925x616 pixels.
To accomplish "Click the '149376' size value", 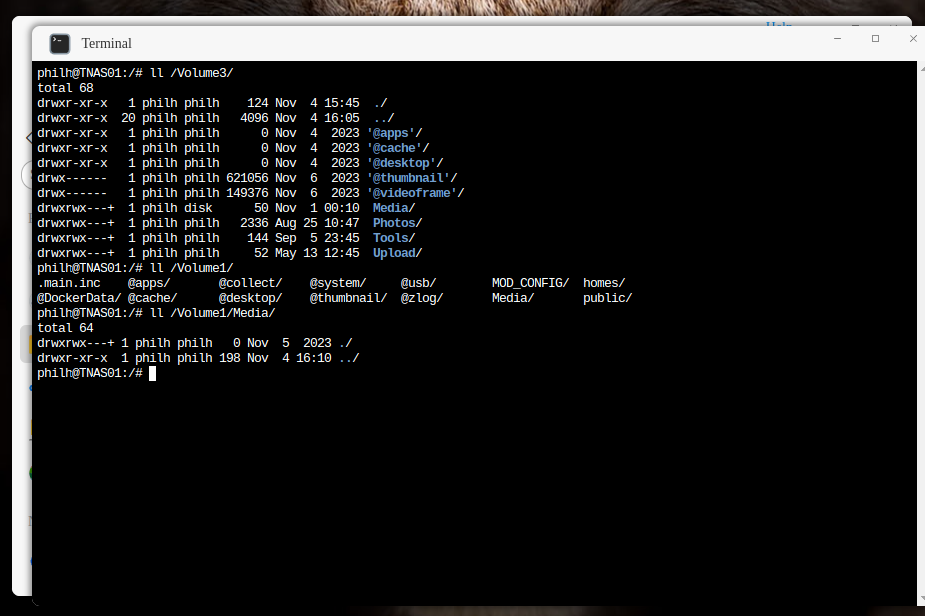I will [247, 193].
